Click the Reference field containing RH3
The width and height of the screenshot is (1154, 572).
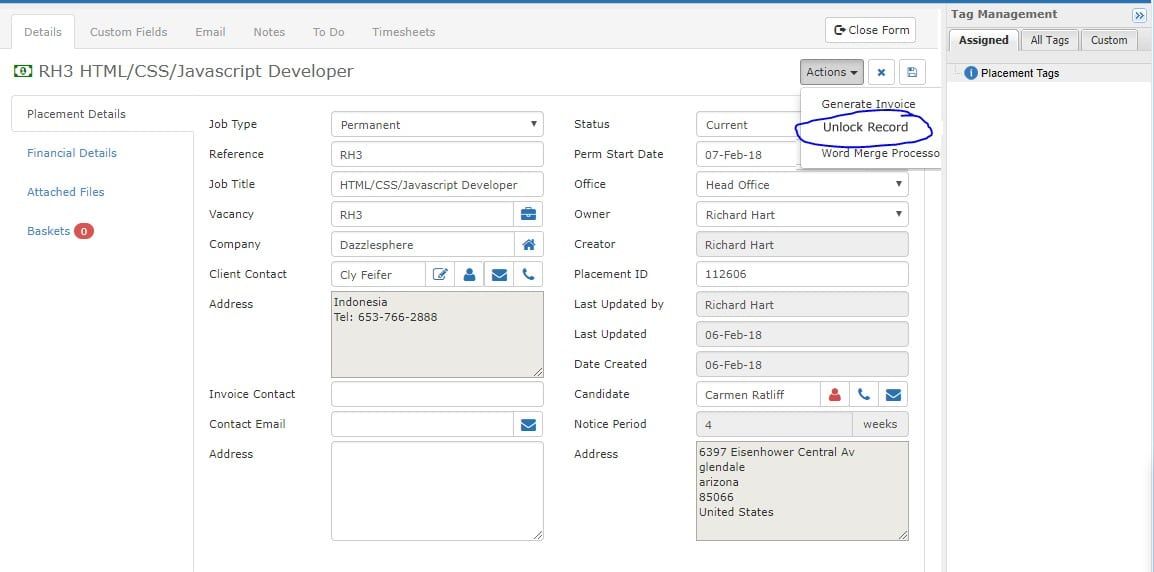point(437,155)
